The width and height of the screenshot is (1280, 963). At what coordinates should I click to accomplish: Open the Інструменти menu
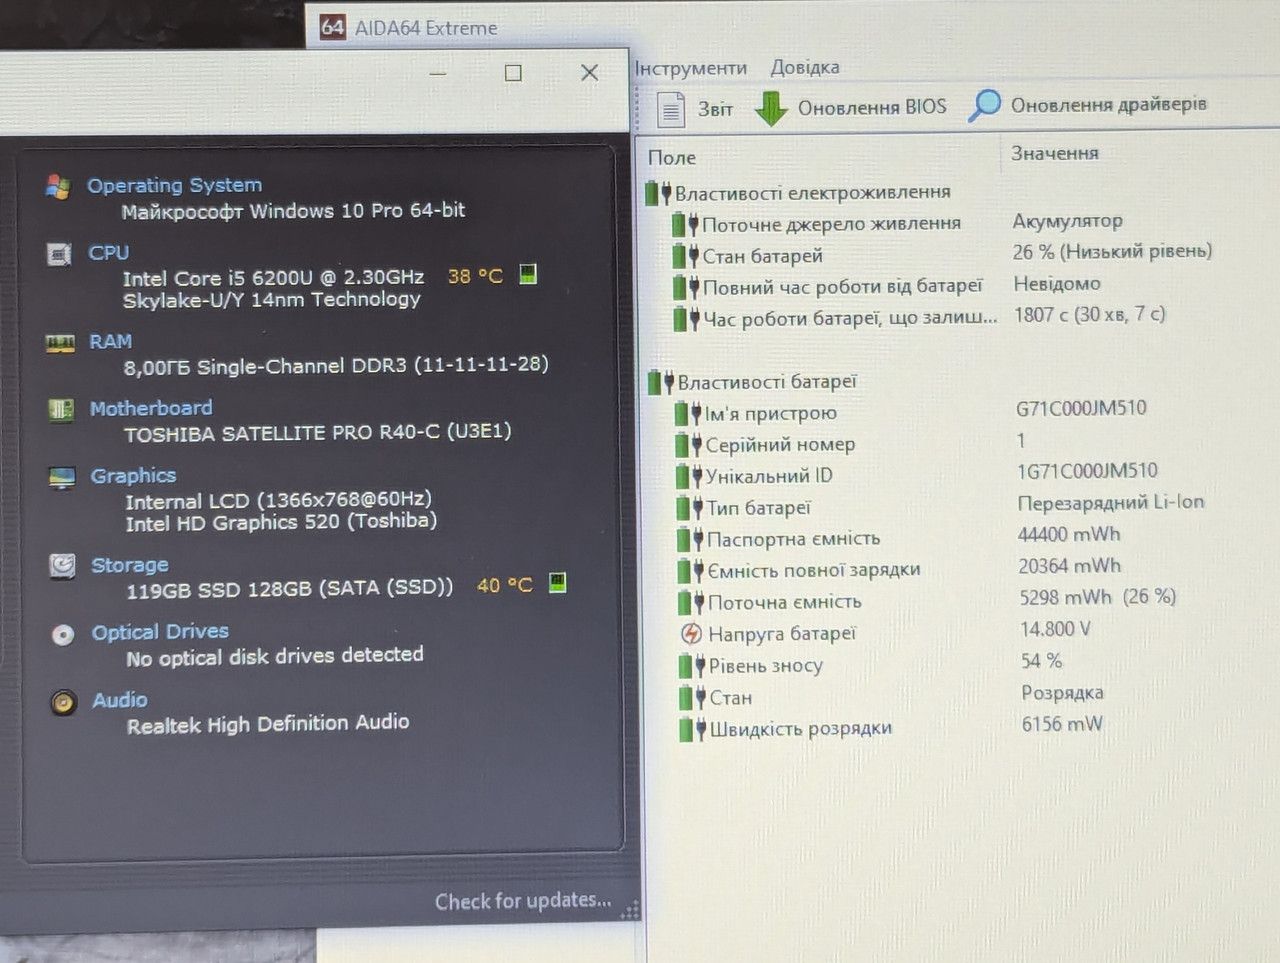click(x=691, y=68)
